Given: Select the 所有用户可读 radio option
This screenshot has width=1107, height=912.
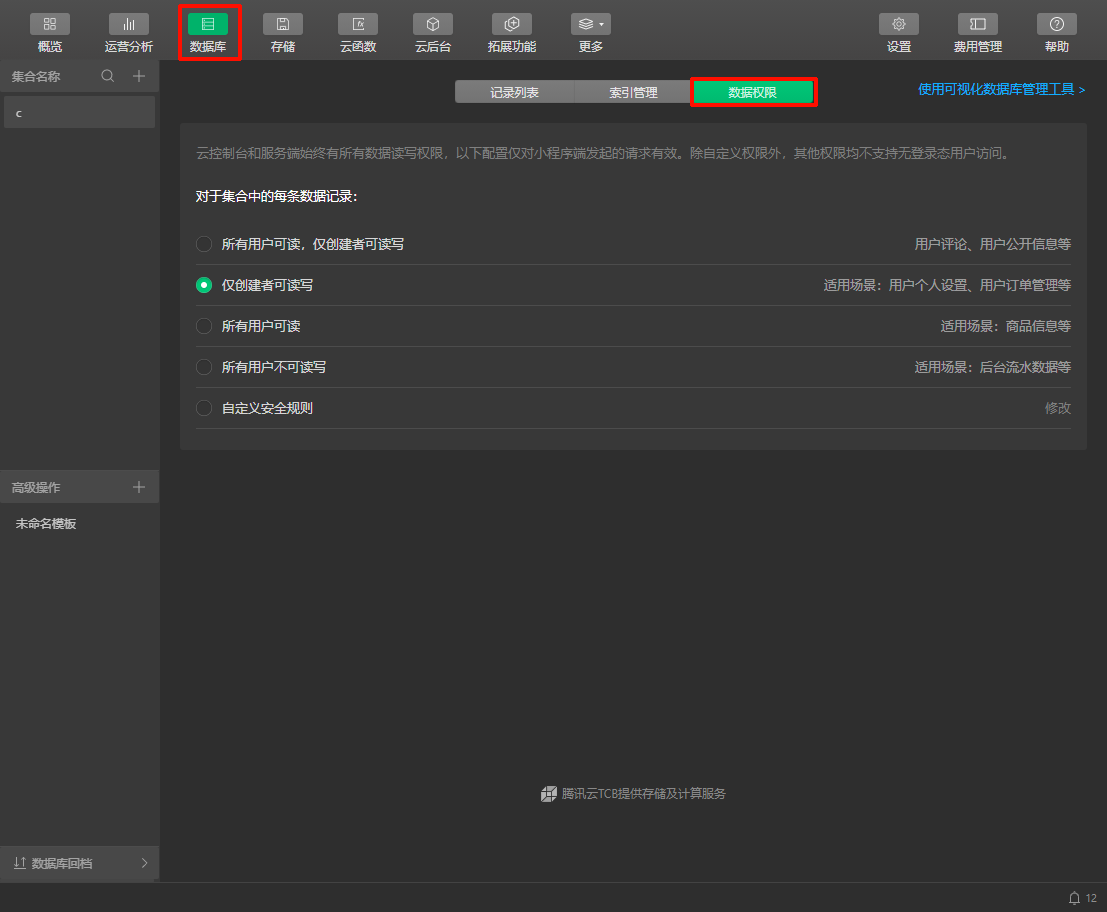Looking at the screenshot, I should click(204, 326).
